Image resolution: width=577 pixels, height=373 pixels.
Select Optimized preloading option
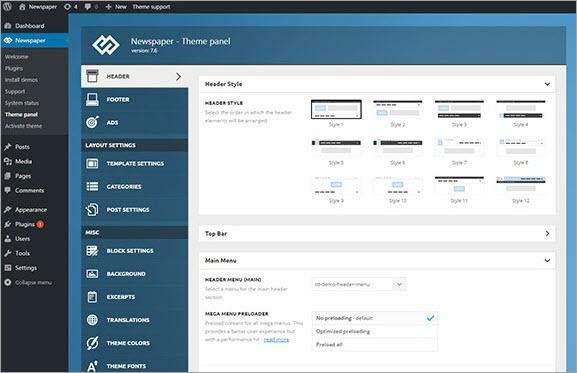point(375,331)
